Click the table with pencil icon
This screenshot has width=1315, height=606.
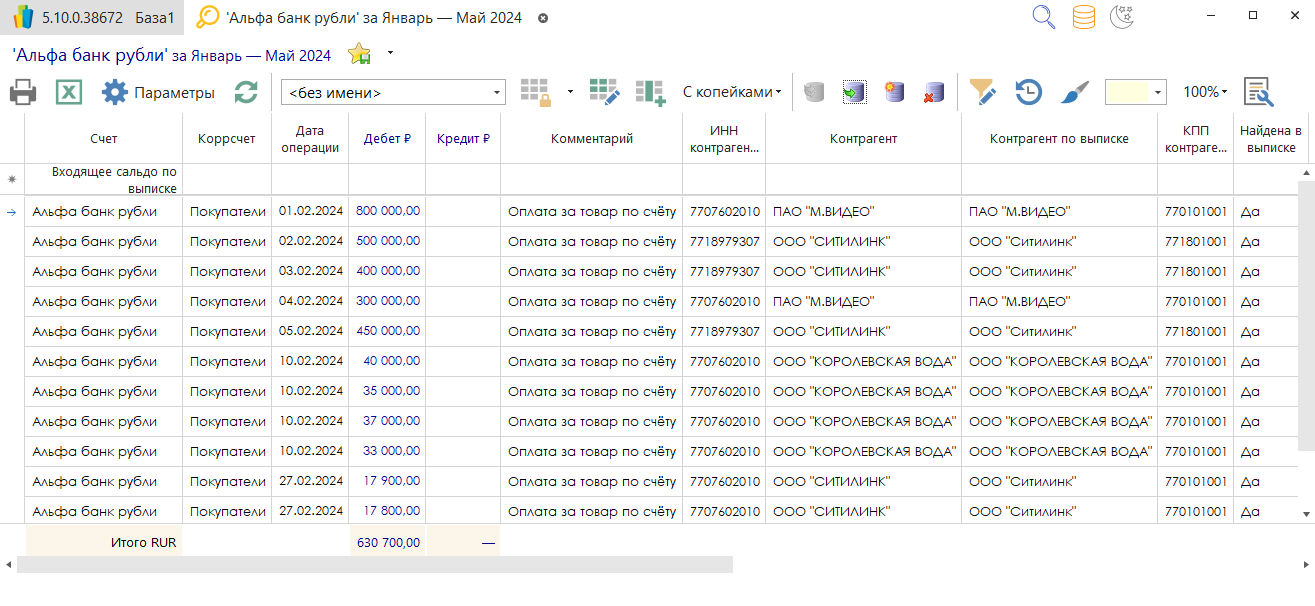click(604, 92)
